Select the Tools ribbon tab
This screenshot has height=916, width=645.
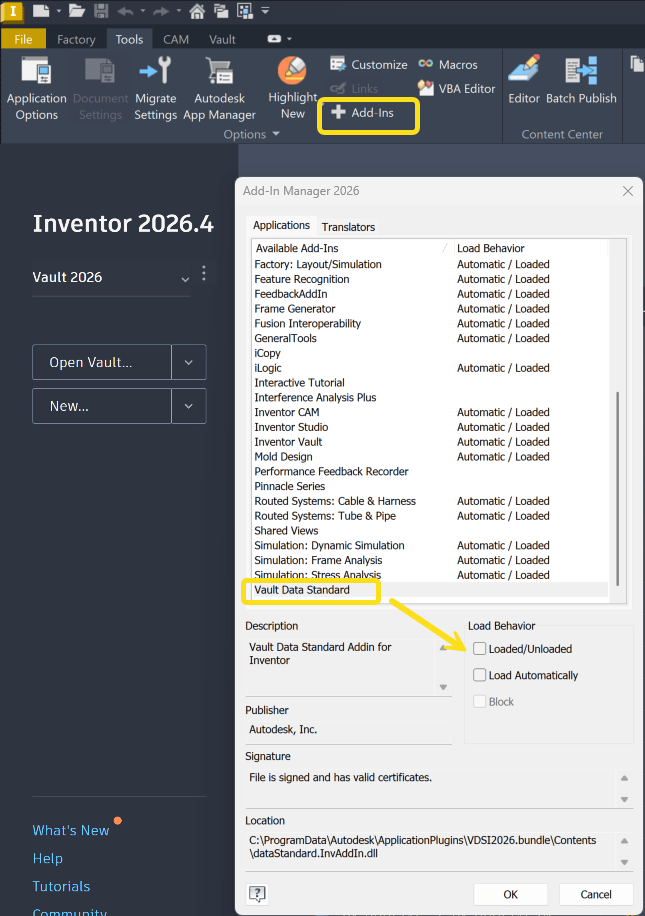point(129,39)
